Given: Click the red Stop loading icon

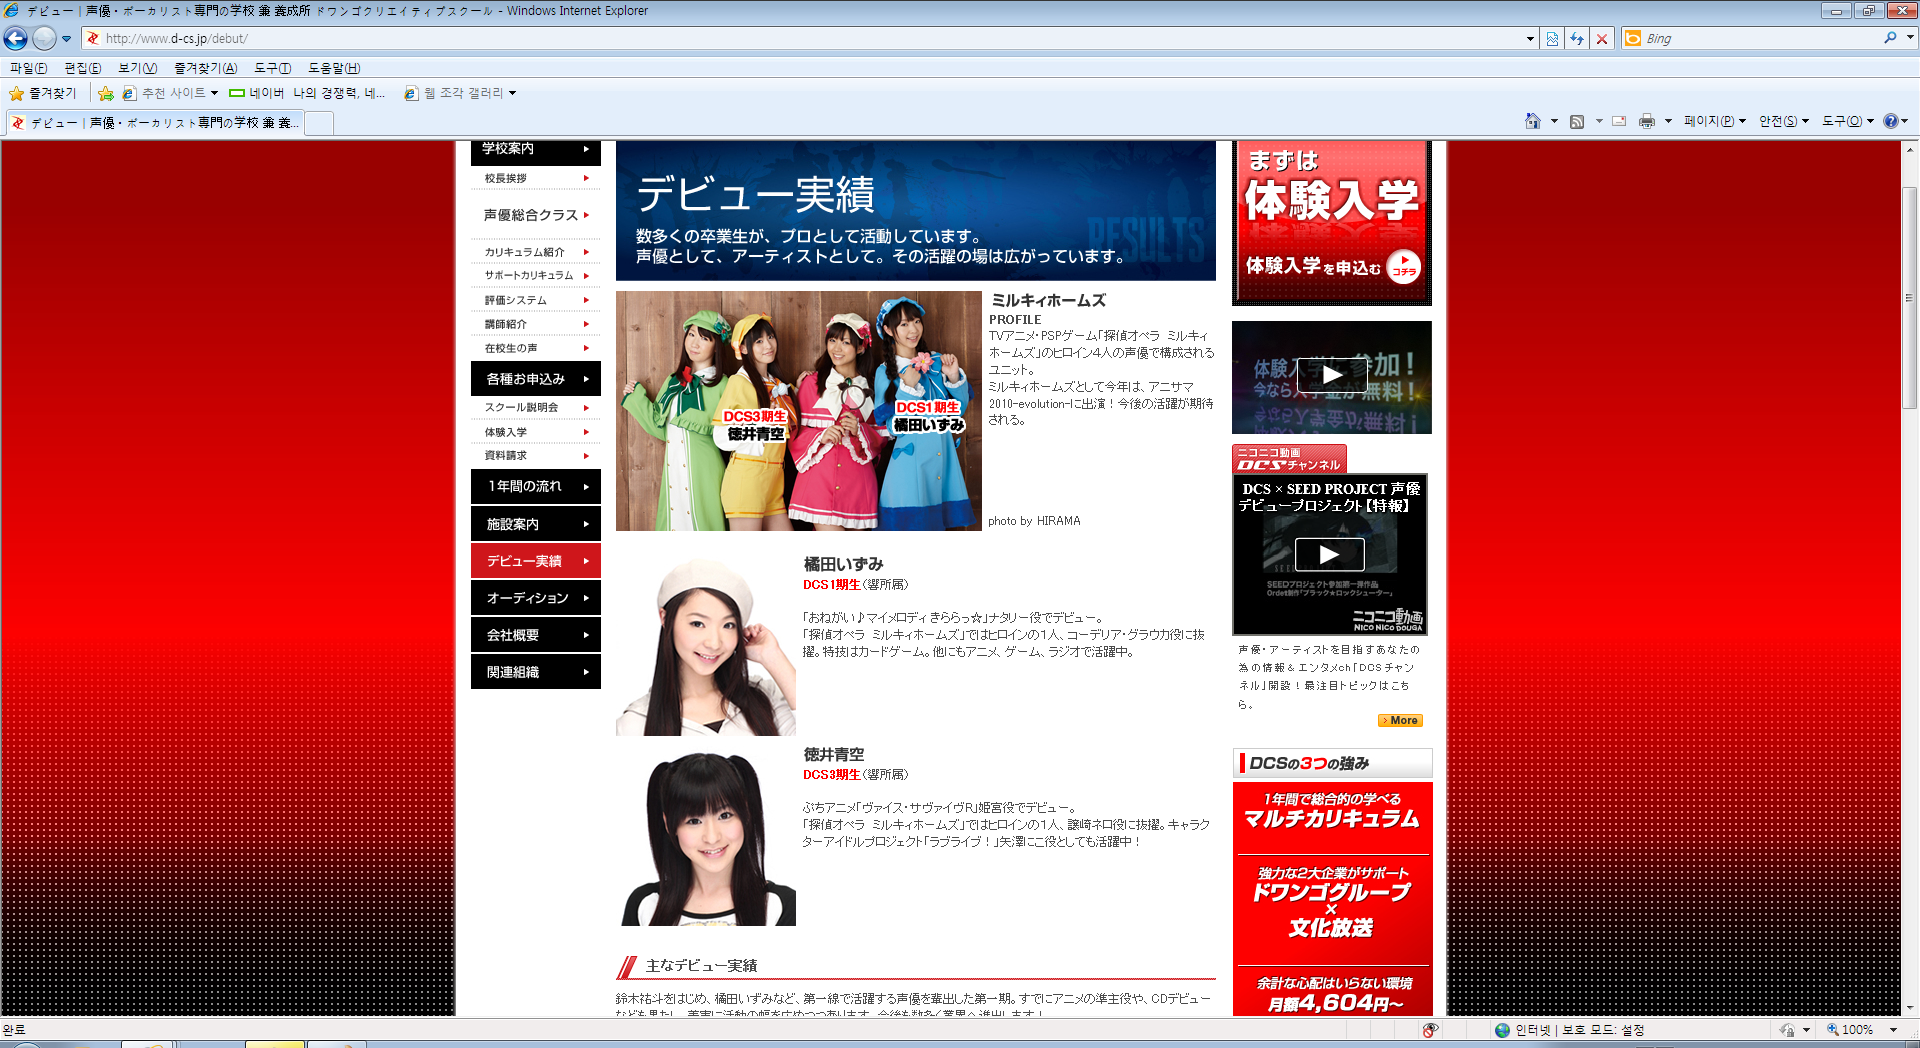Looking at the screenshot, I should (x=1602, y=39).
